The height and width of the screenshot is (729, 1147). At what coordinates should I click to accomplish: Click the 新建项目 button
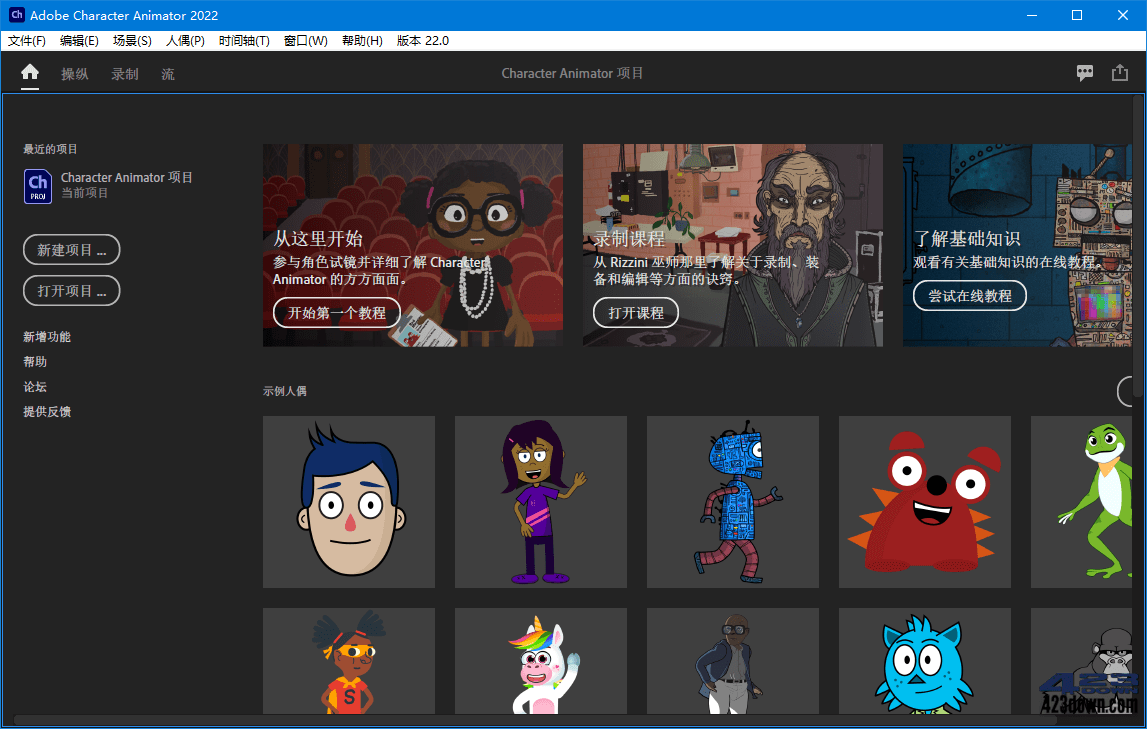[71, 250]
